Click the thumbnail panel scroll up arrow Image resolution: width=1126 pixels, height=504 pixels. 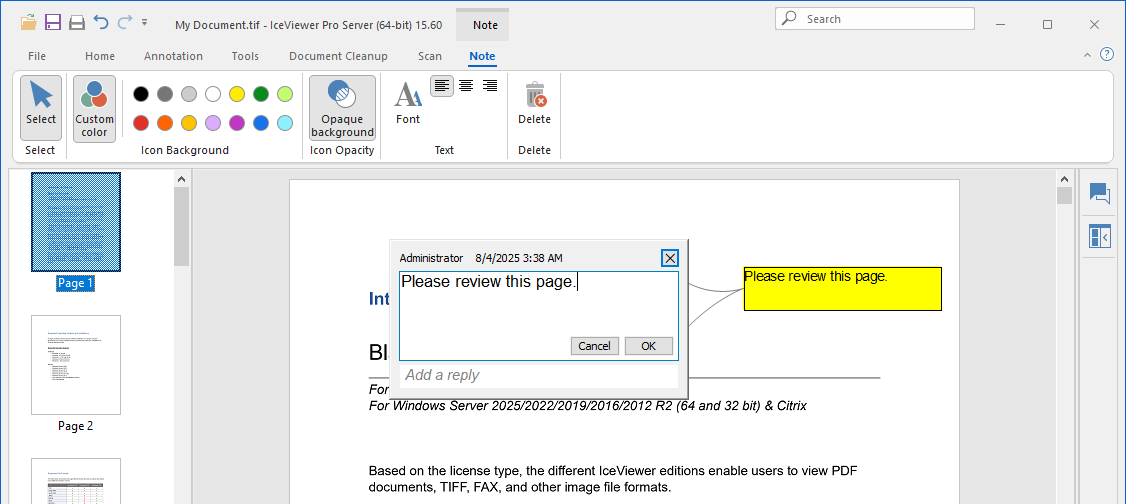coord(181,179)
